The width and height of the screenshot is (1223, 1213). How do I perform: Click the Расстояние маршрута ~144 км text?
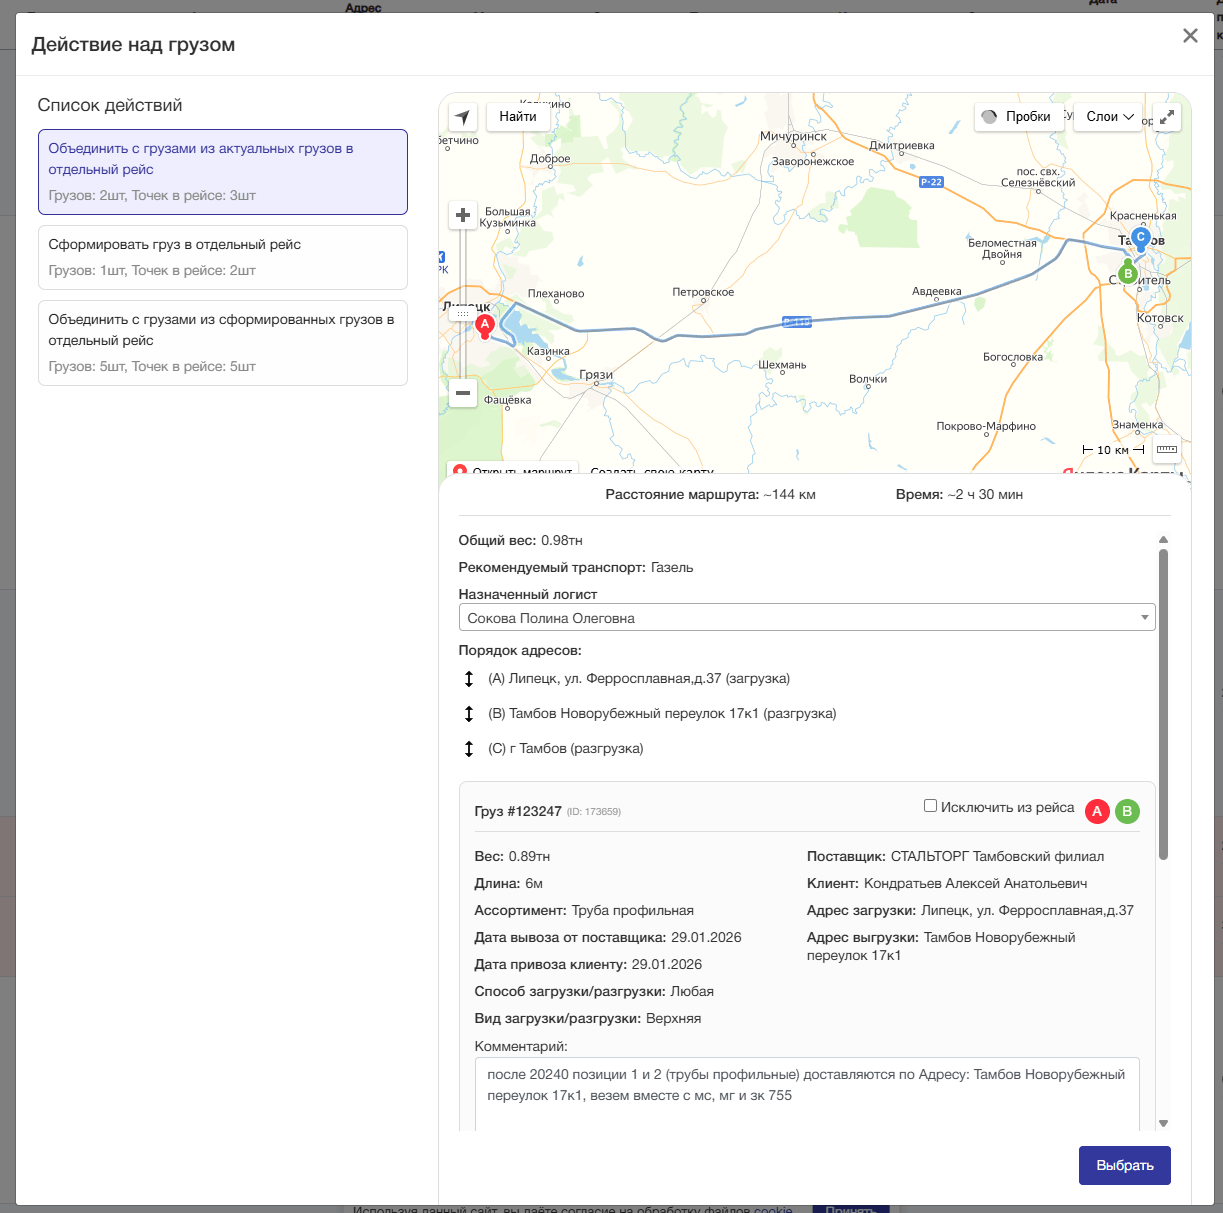tap(710, 494)
